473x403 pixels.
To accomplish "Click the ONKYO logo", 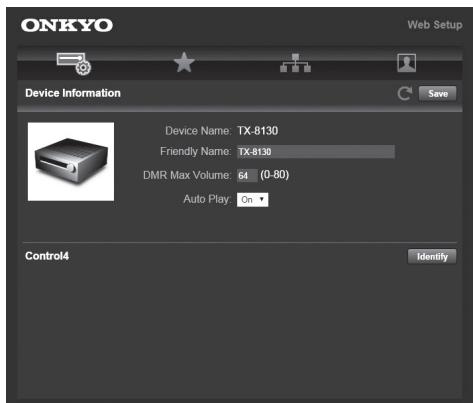I will [x=67, y=25].
